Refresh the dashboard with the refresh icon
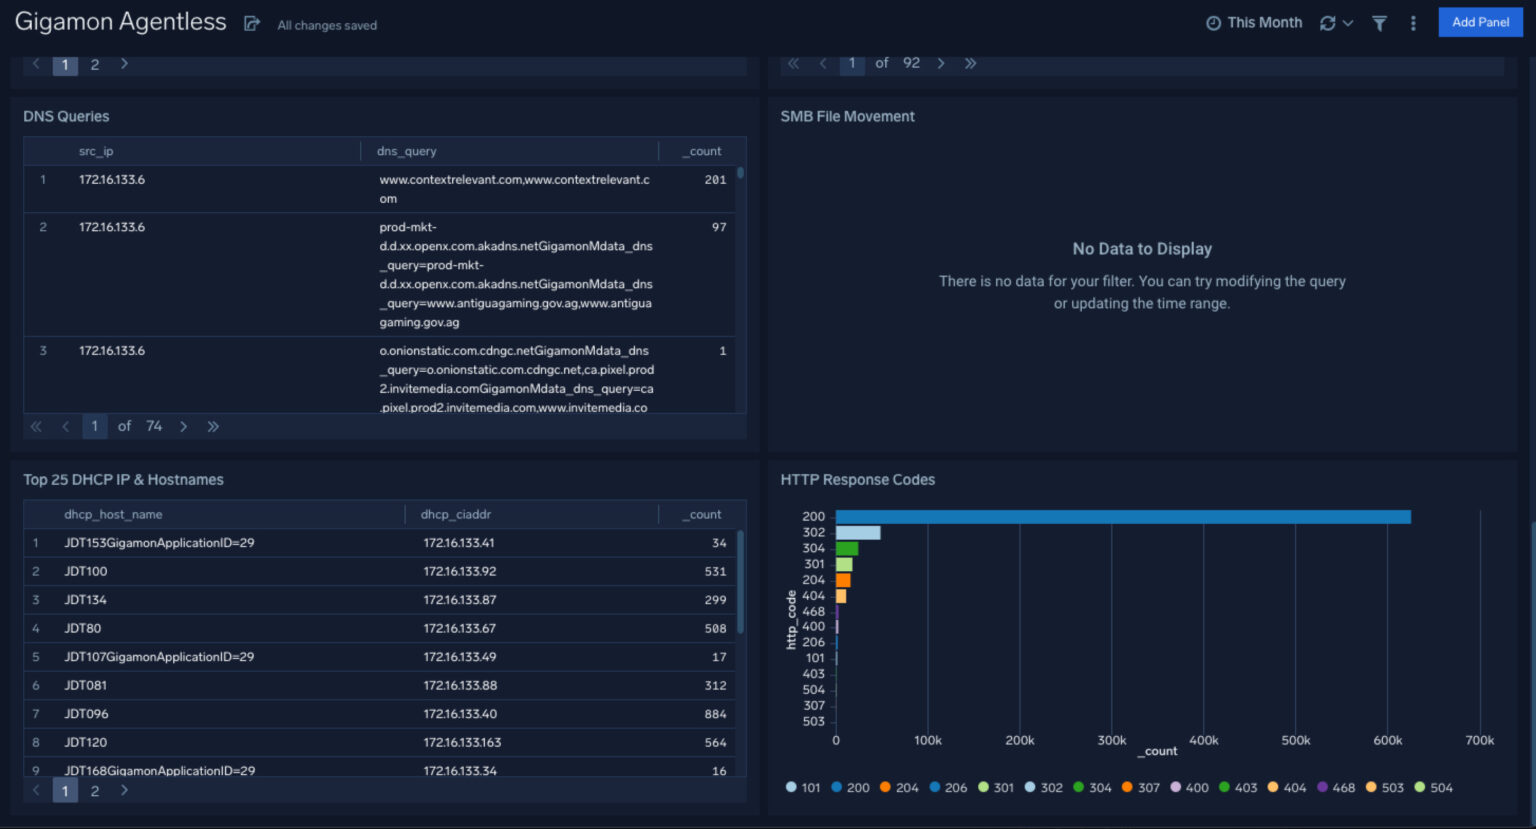This screenshot has width=1536, height=829. tap(1329, 22)
